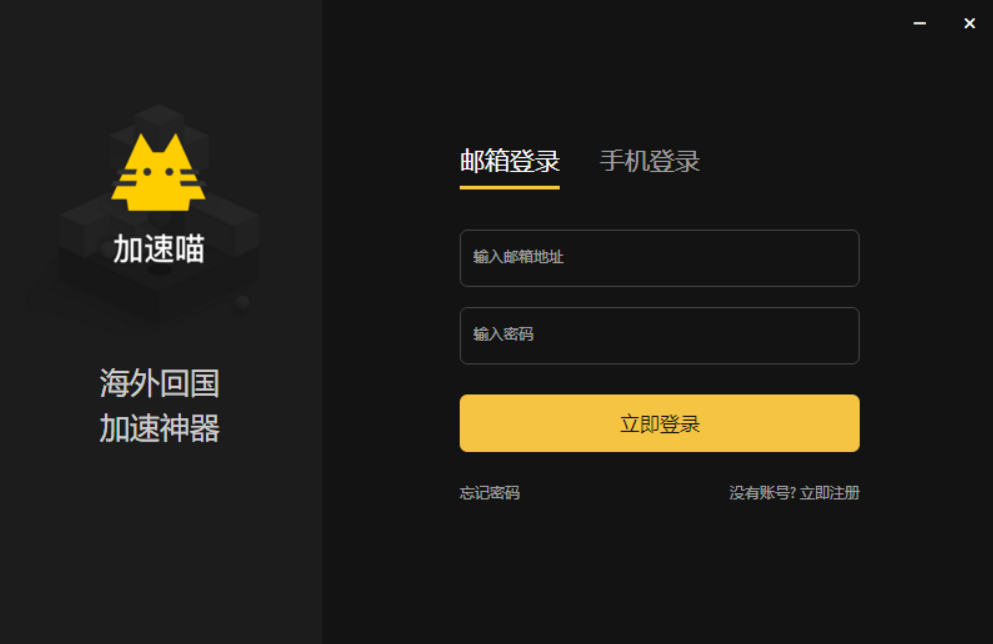Minimize the 加速喵 login window

(920, 23)
